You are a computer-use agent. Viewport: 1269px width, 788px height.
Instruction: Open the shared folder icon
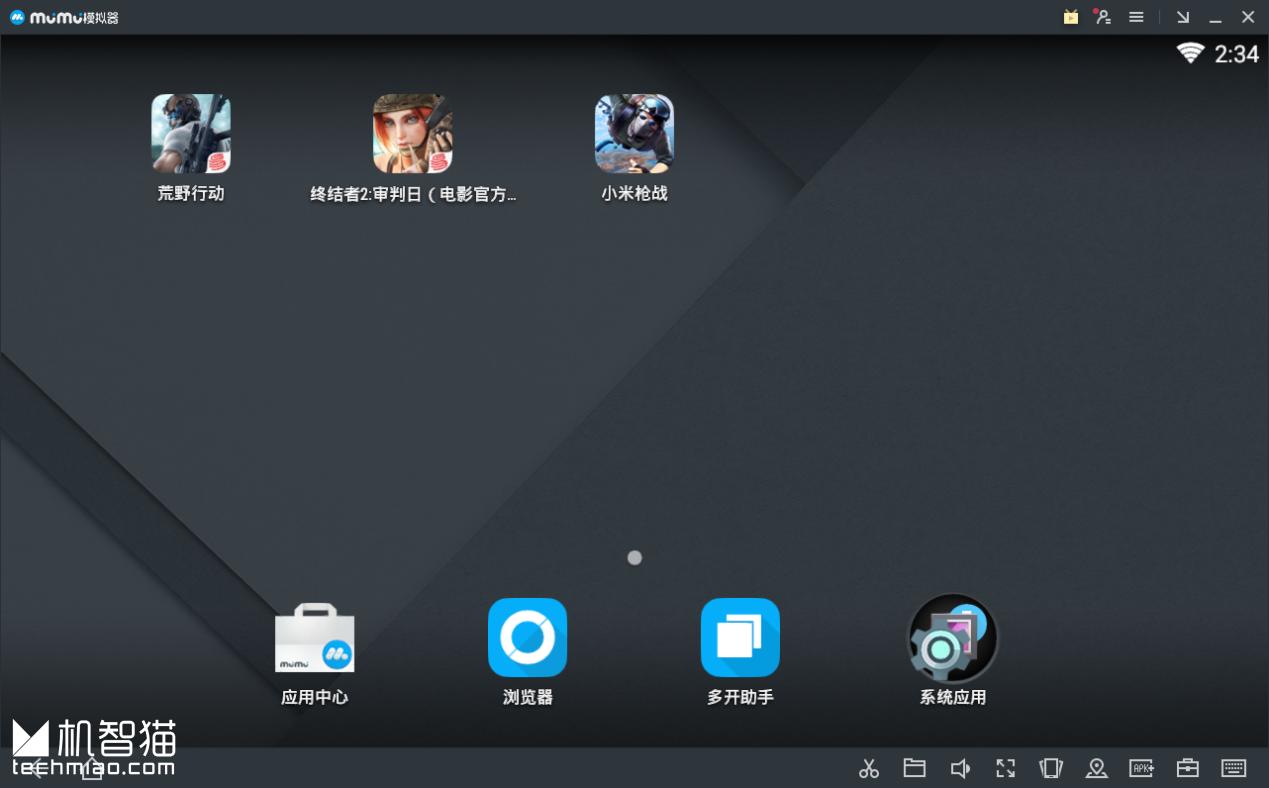pyautogui.click(x=914, y=768)
